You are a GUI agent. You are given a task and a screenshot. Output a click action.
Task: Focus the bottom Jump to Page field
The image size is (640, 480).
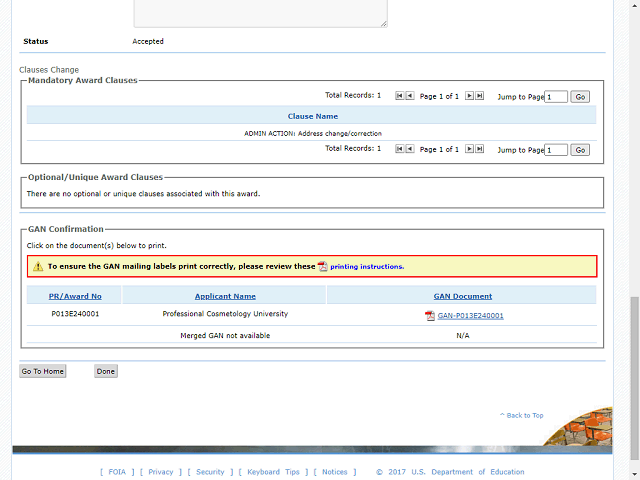point(556,150)
